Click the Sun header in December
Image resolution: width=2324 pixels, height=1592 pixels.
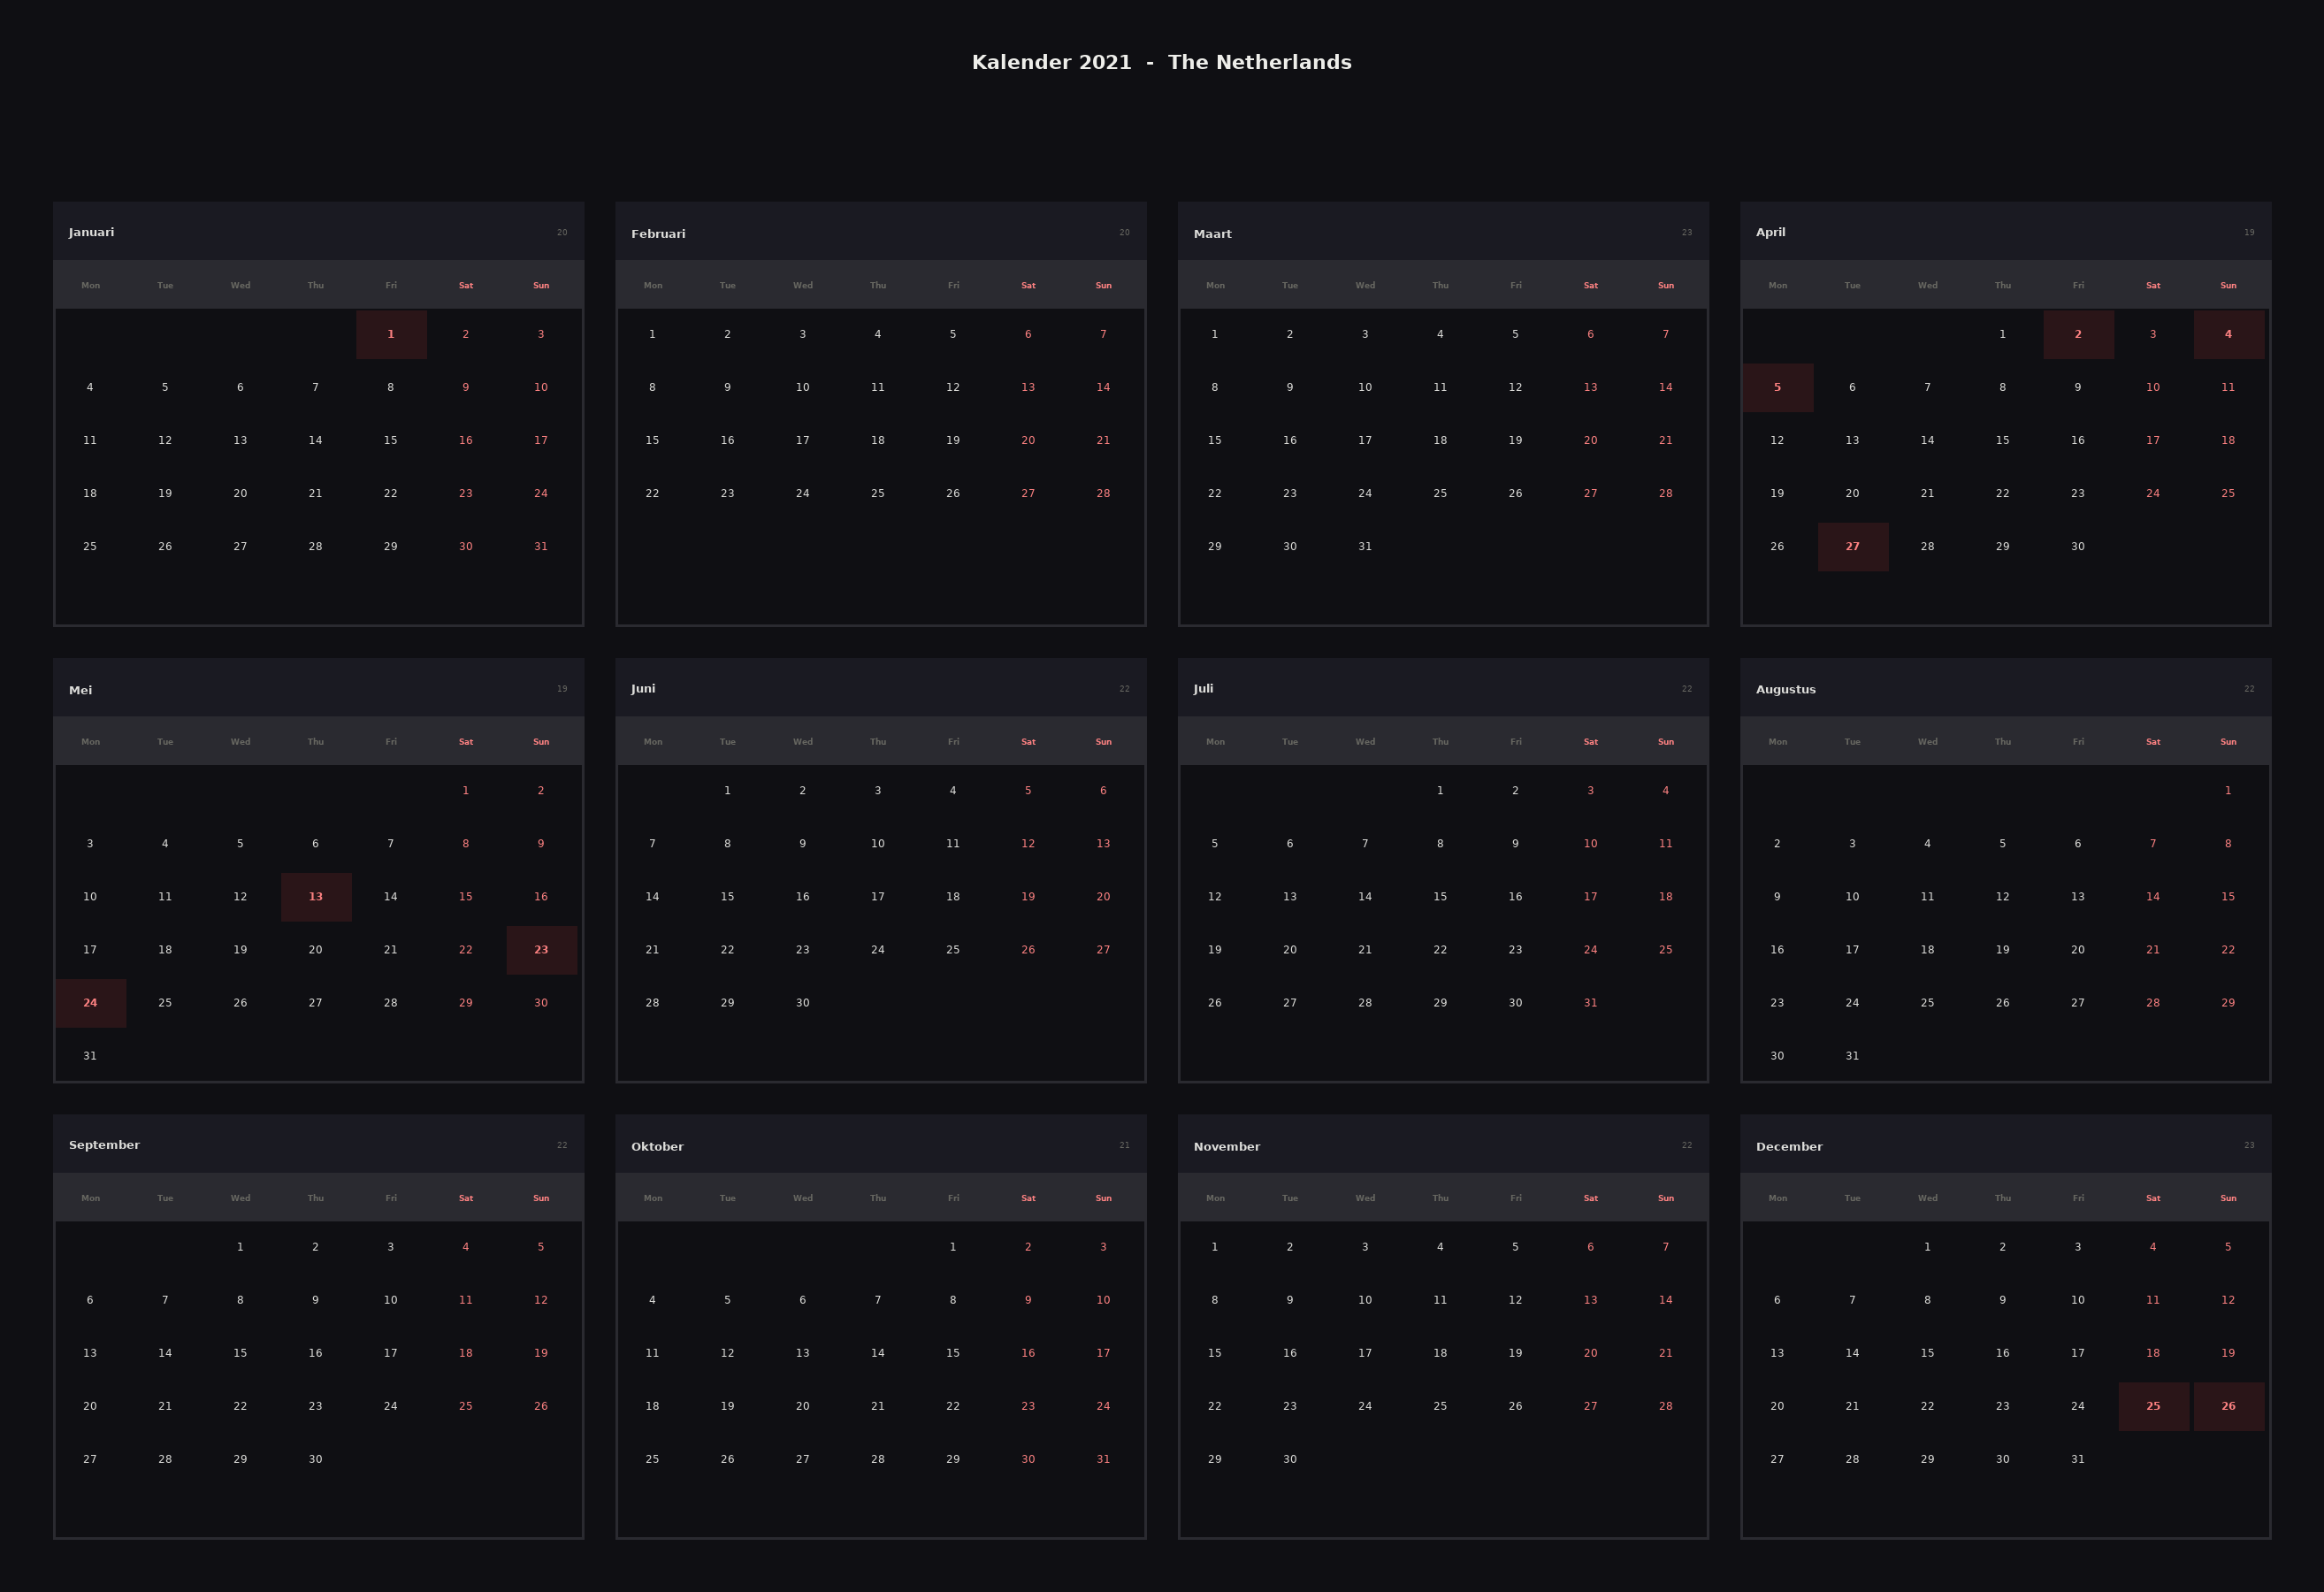pos(2228,1198)
